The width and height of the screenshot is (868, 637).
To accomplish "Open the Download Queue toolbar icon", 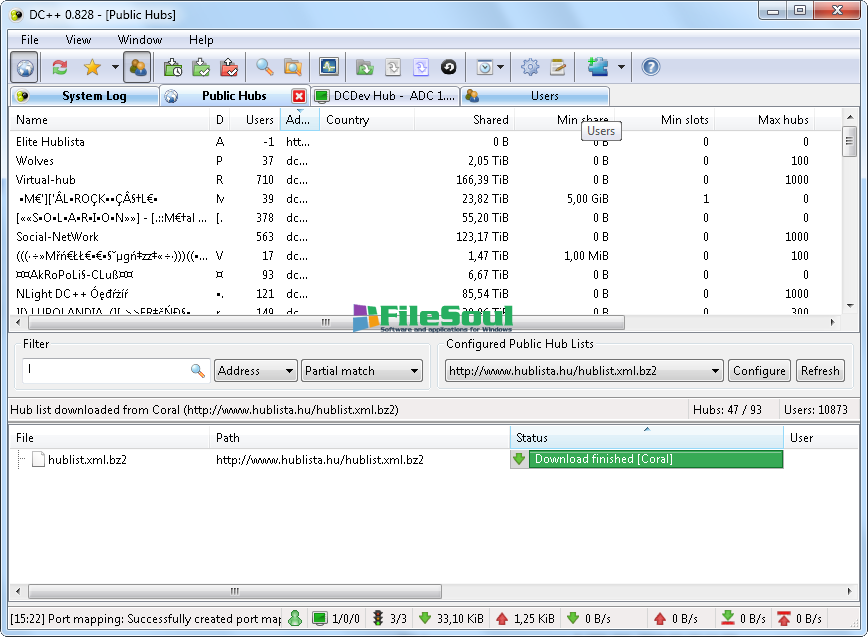I will tap(173, 68).
